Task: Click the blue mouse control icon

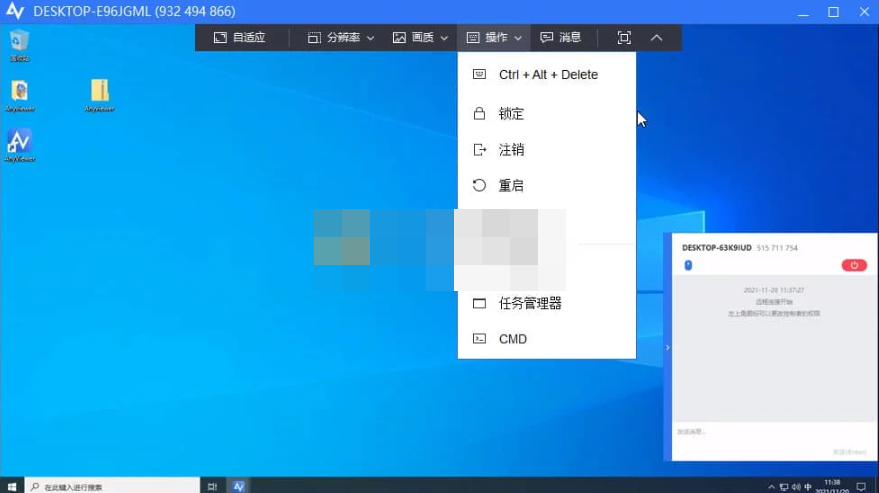Action: 688,265
